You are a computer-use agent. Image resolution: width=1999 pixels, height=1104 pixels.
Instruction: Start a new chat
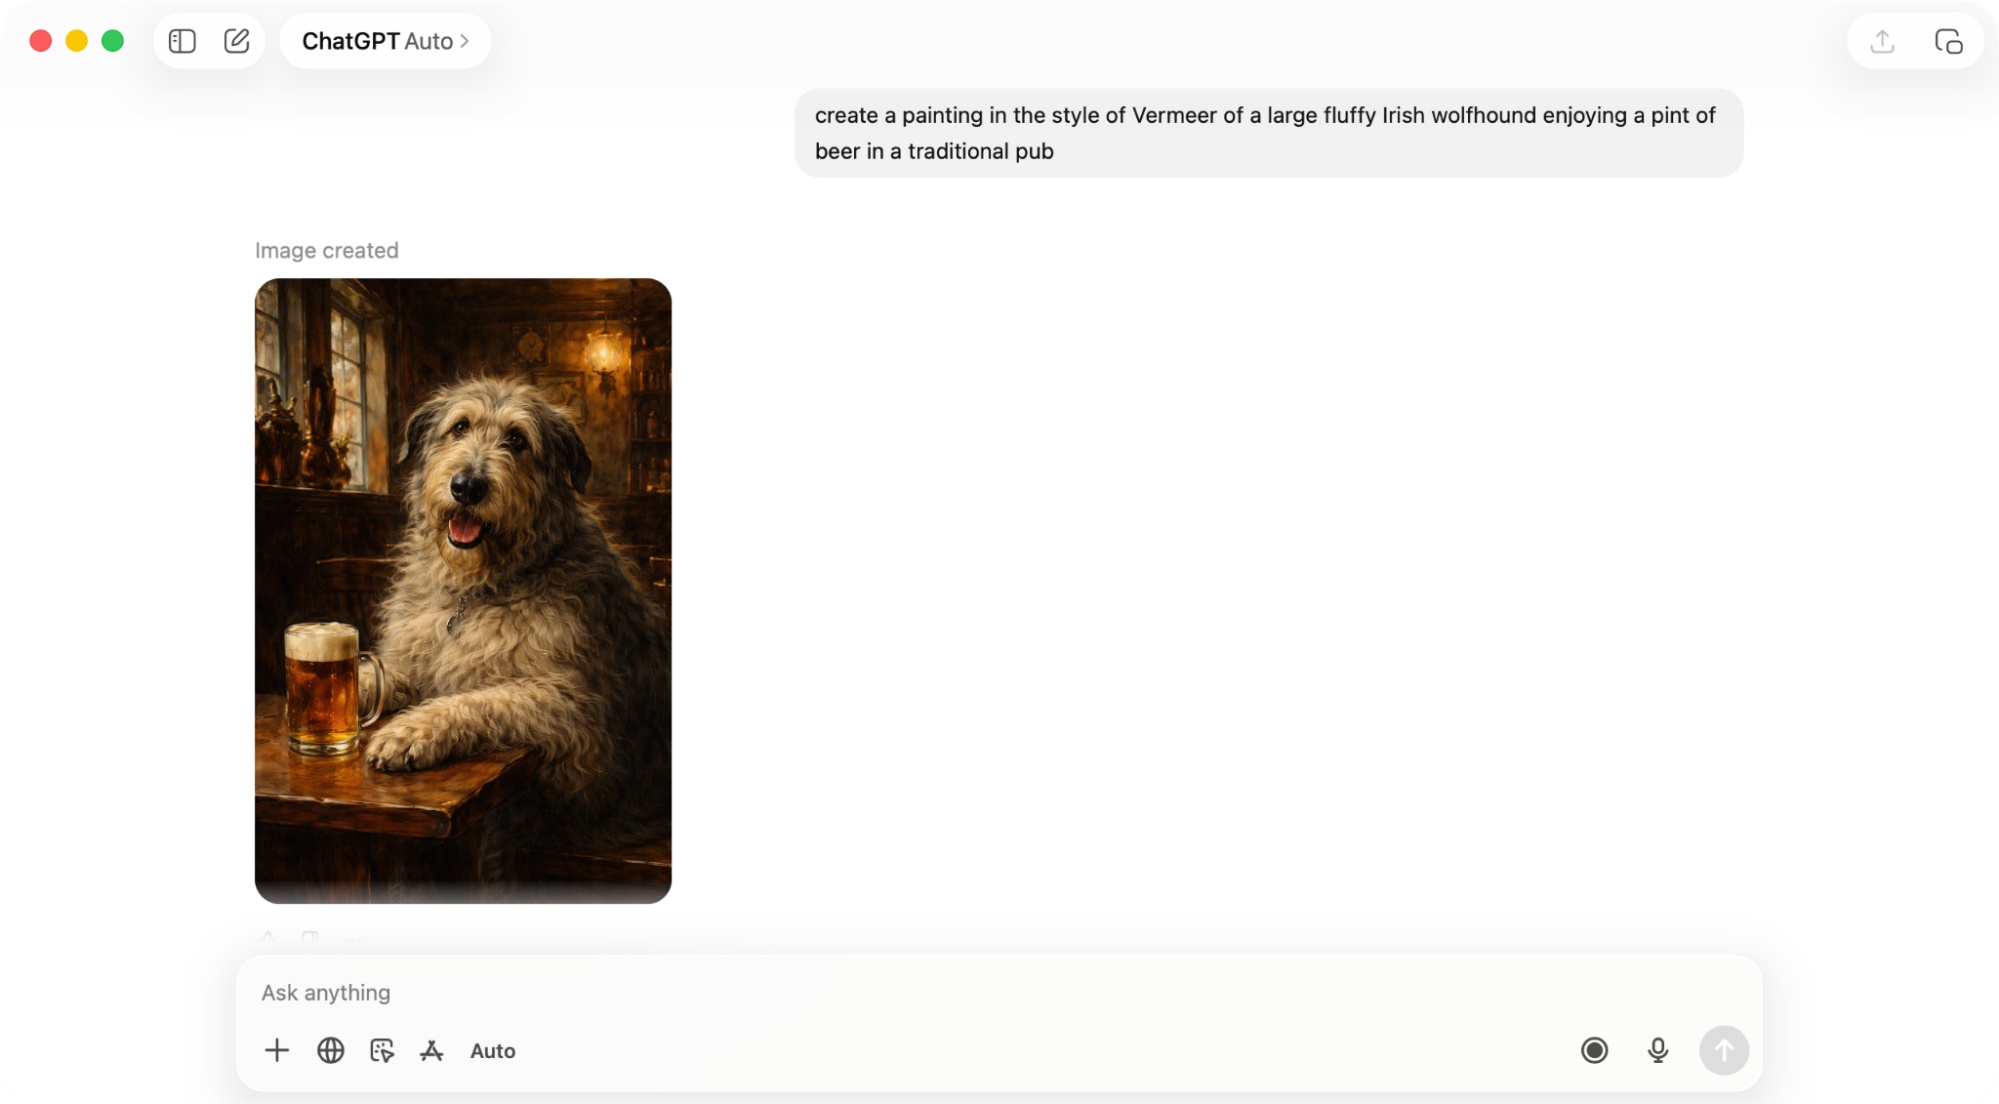click(x=237, y=41)
